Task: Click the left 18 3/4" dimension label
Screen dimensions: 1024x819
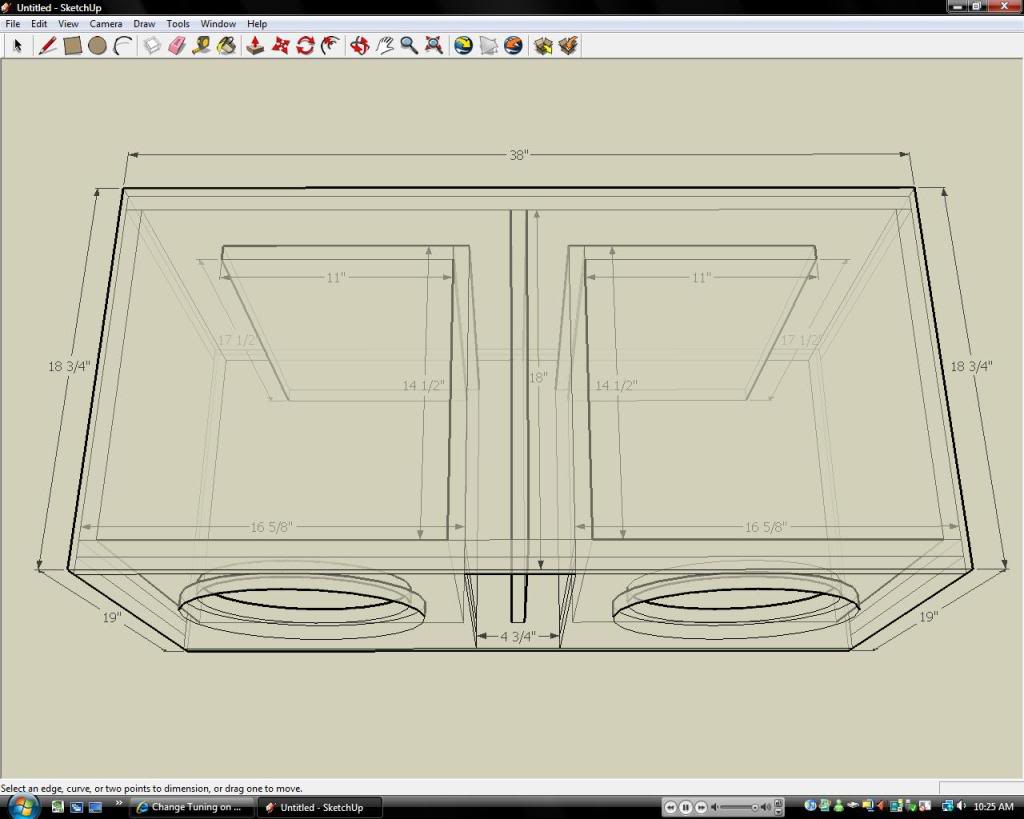Action: [x=69, y=366]
